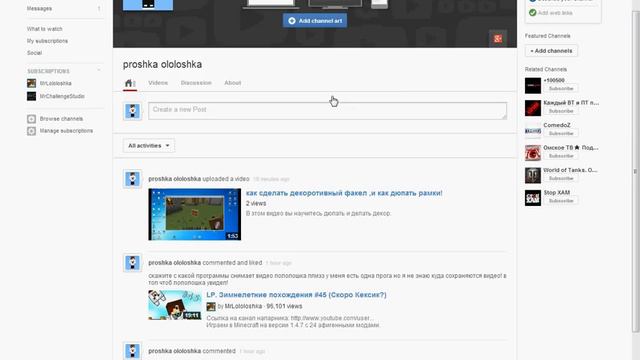Open the All activities dropdown
The height and width of the screenshot is (360, 640).
[149, 146]
